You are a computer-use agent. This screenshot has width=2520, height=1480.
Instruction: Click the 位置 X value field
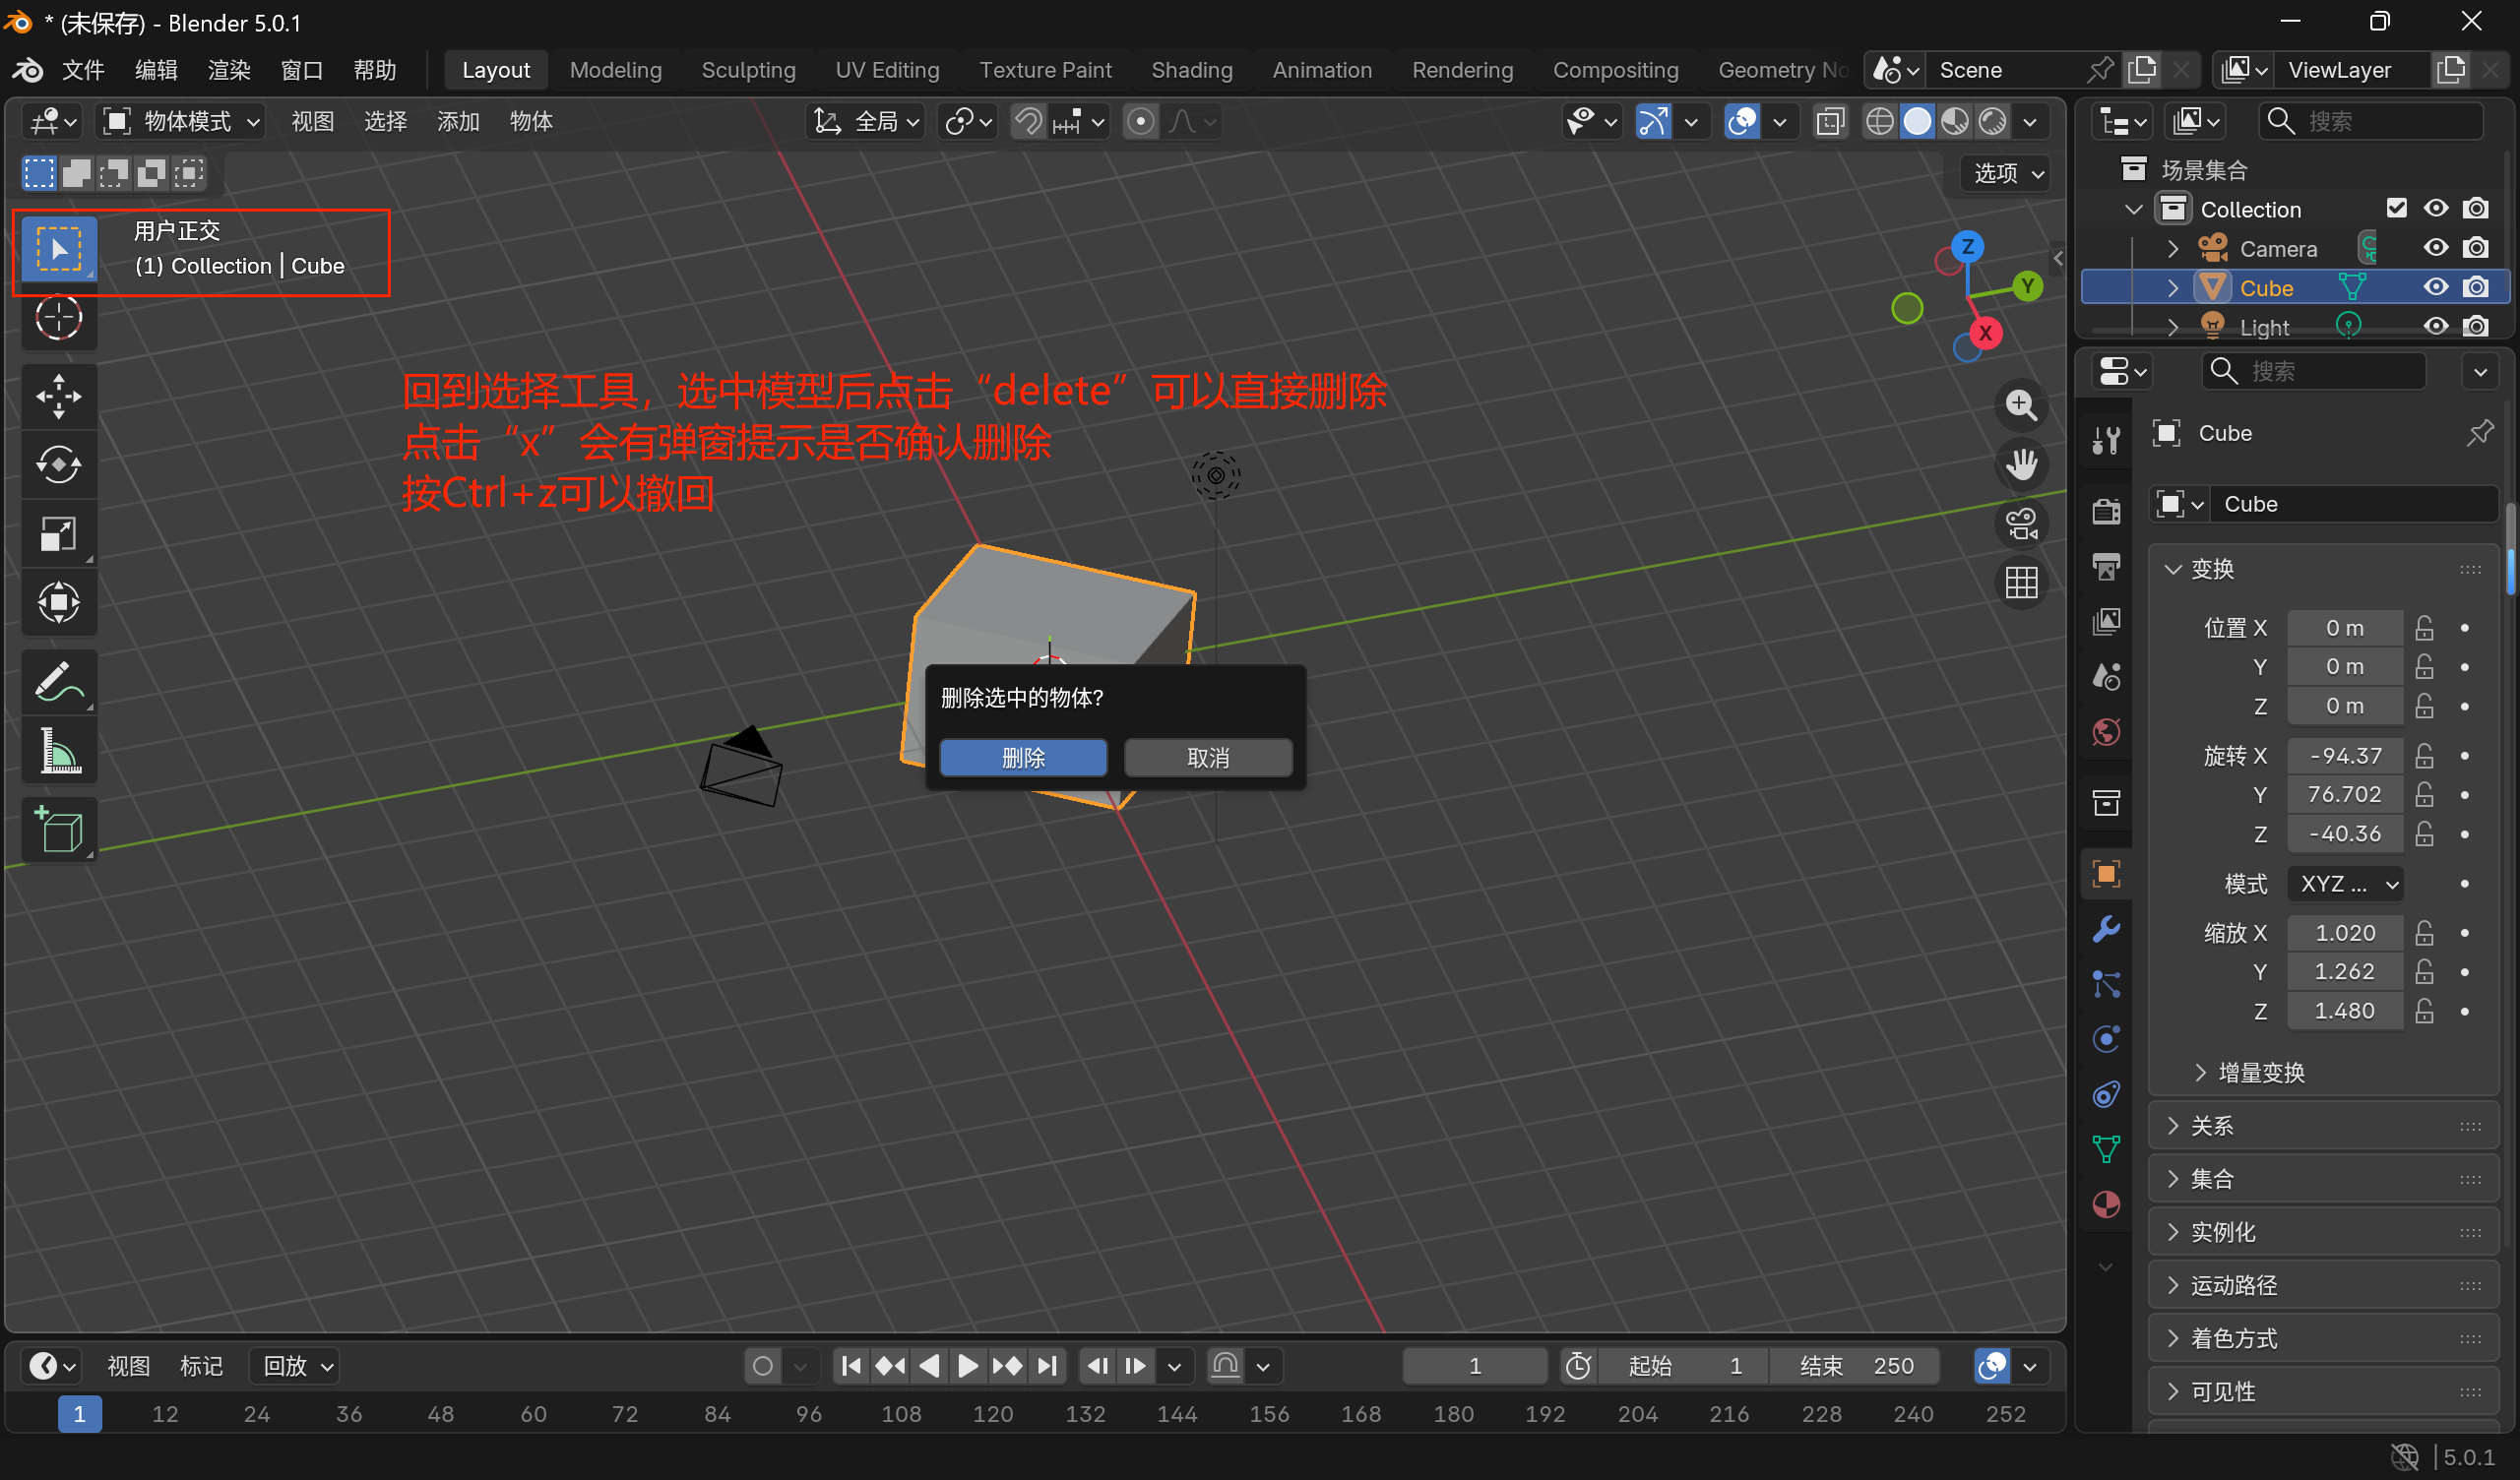[2344, 628]
